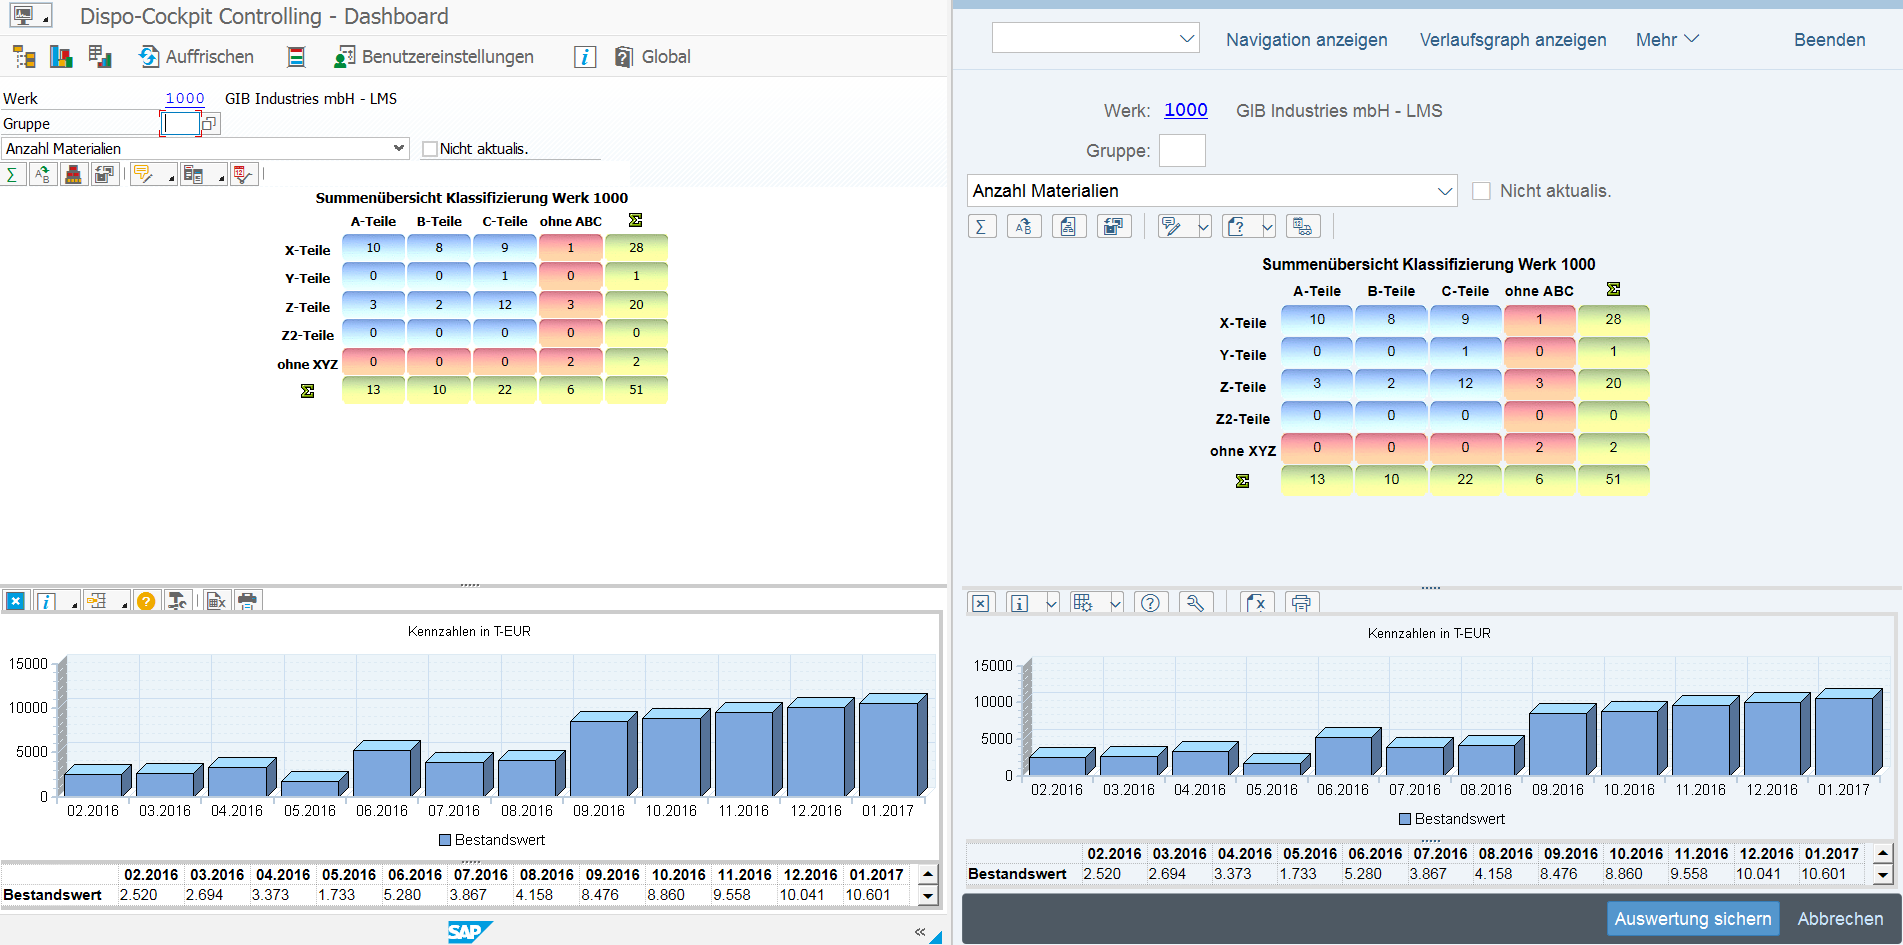Click the right panel's A-B sort icon
Image resolution: width=1903 pixels, height=945 pixels.
[1023, 227]
